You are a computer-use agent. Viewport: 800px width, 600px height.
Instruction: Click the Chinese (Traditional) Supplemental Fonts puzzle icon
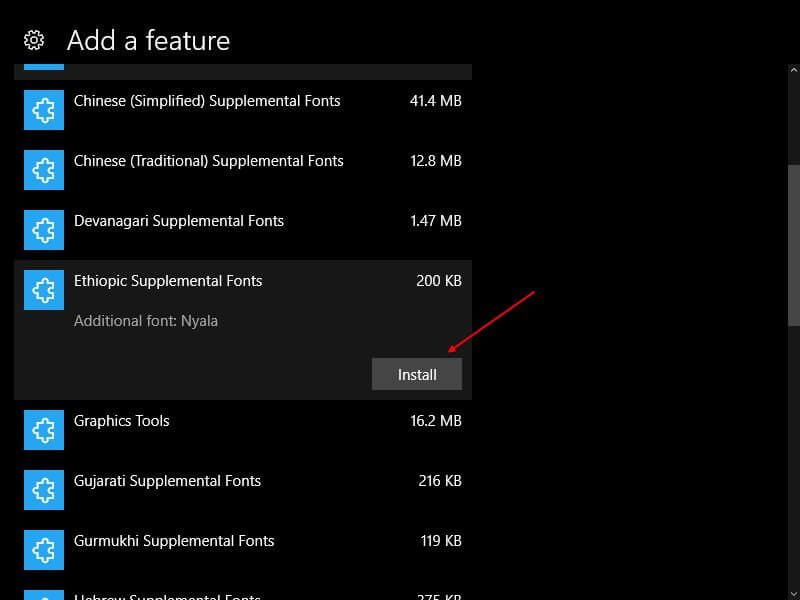pos(44,170)
